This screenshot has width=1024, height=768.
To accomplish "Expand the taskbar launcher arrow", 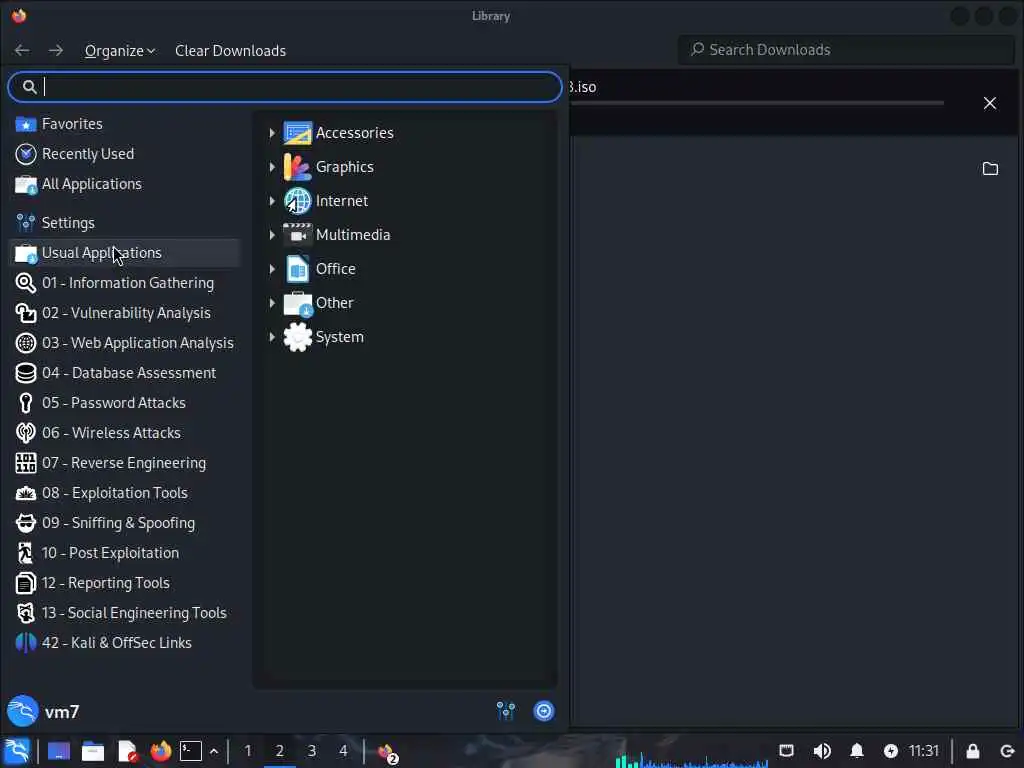I will coord(214,751).
